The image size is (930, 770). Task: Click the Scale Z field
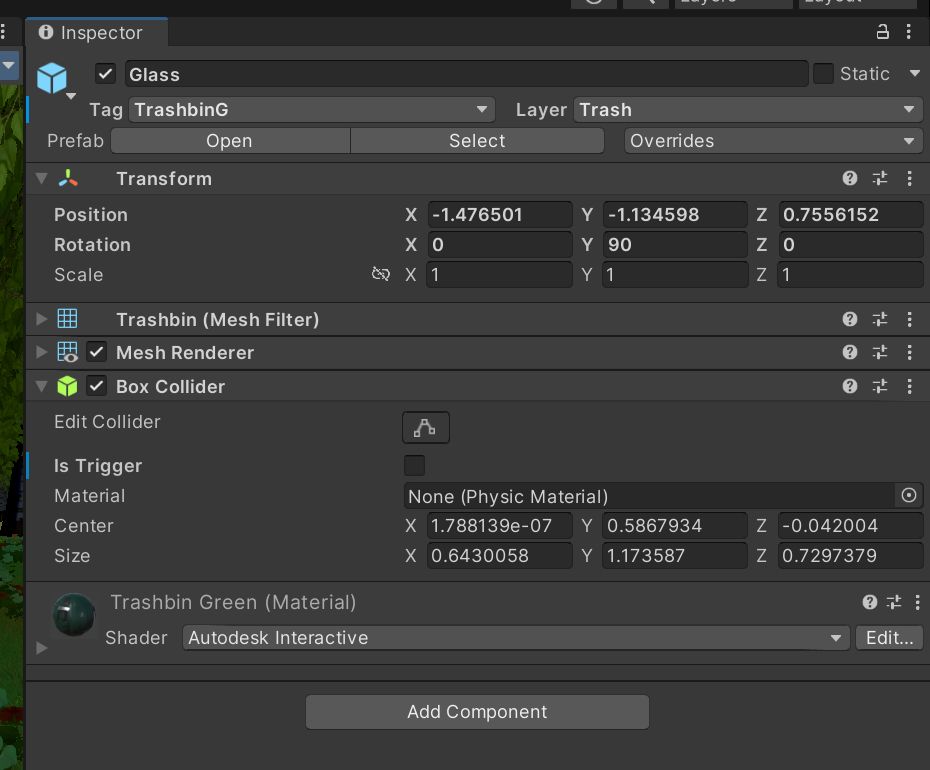[x=851, y=275]
